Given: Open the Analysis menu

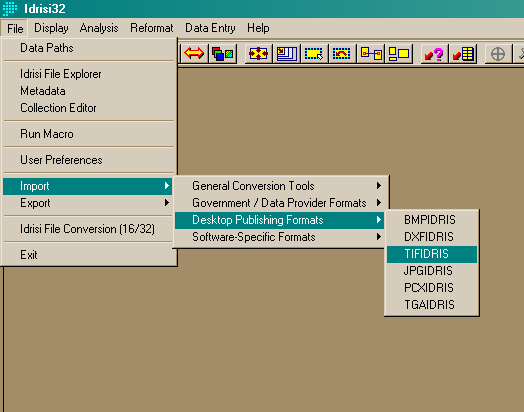Looking at the screenshot, I should click(x=99, y=28).
